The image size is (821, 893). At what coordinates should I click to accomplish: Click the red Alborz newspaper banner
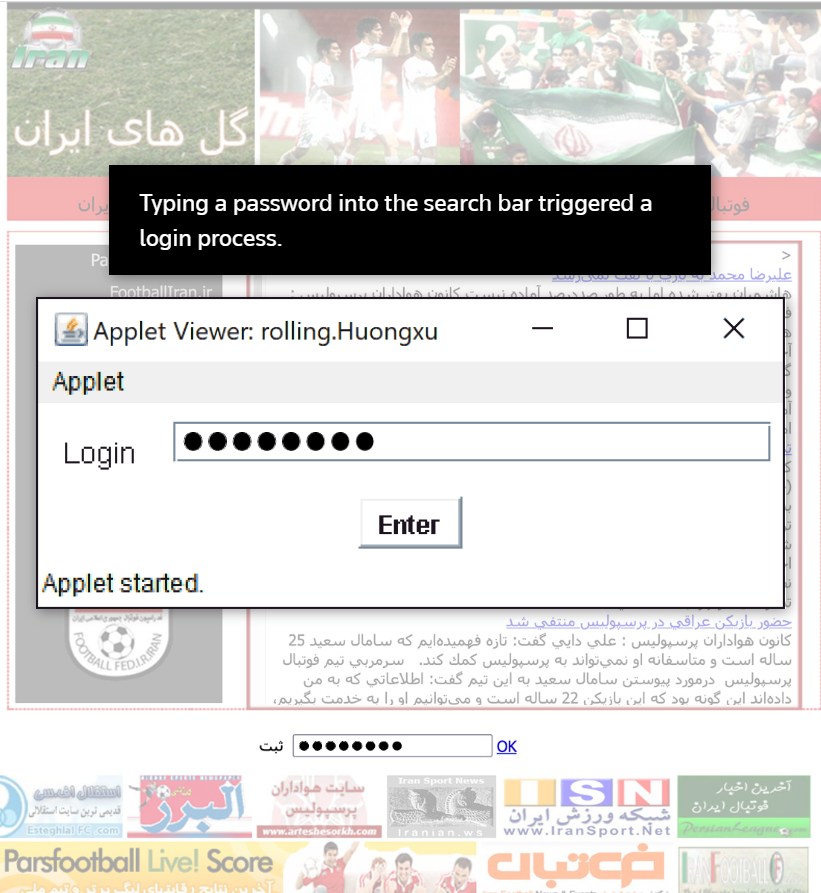click(189, 806)
